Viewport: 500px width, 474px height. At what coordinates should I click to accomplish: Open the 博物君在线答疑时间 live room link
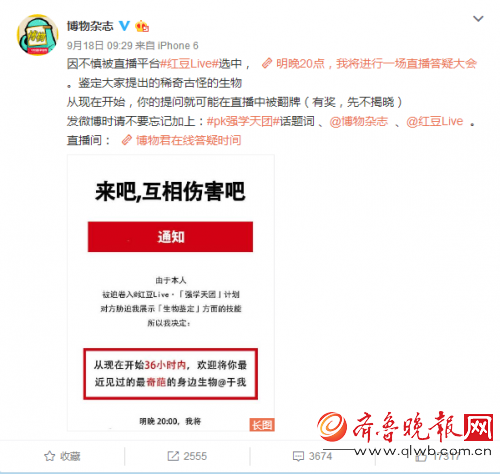click(x=188, y=140)
